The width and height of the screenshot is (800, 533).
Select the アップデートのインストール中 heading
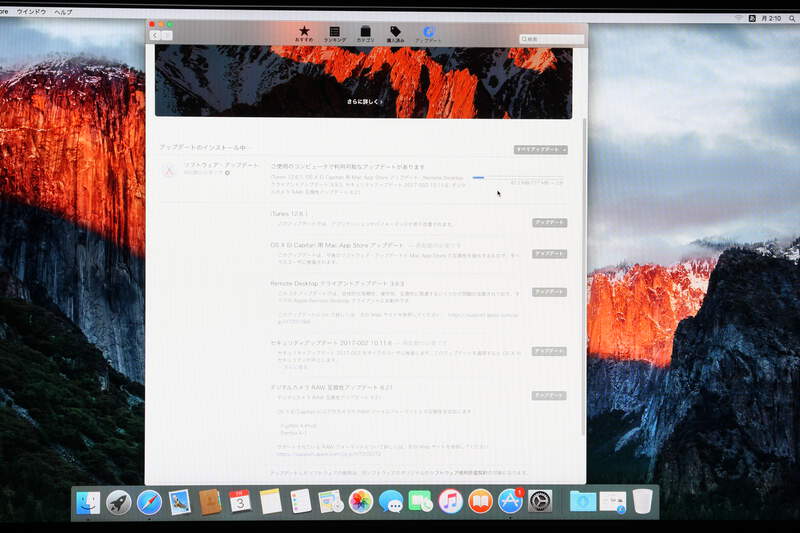[x=203, y=147]
